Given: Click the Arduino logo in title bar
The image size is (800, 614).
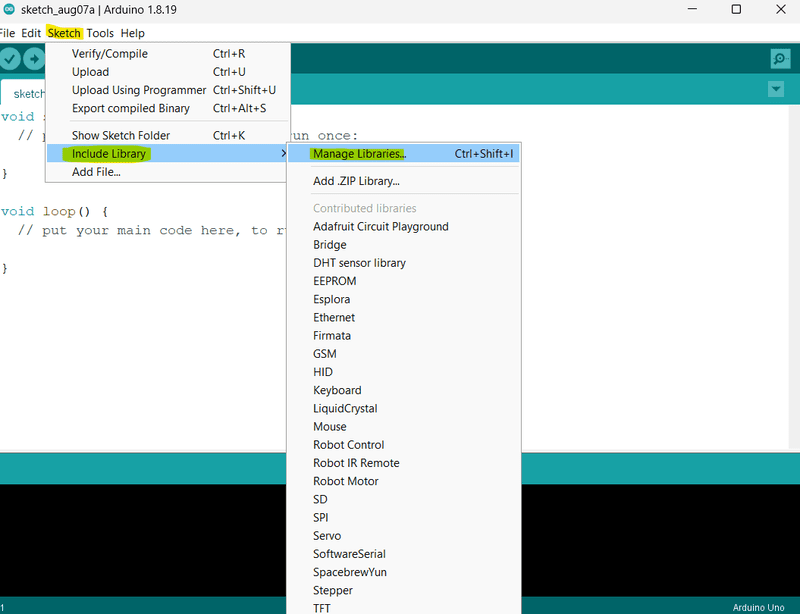Looking at the screenshot, I should pyautogui.click(x=9, y=9).
